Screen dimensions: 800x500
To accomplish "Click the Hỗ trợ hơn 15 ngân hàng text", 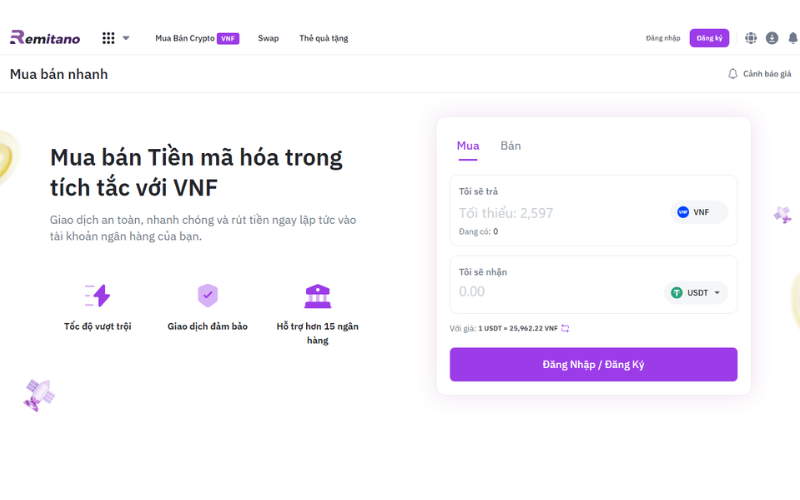I will (x=317, y=333).
